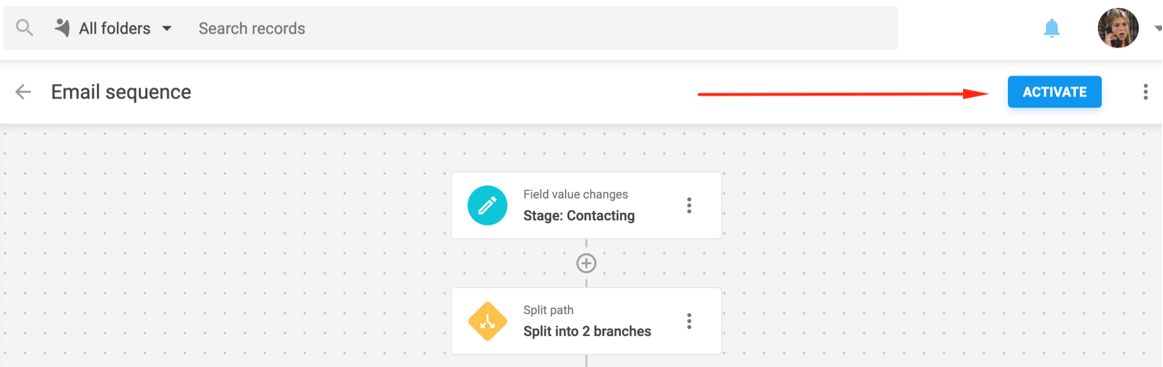Click the Field value changes label

575,194
